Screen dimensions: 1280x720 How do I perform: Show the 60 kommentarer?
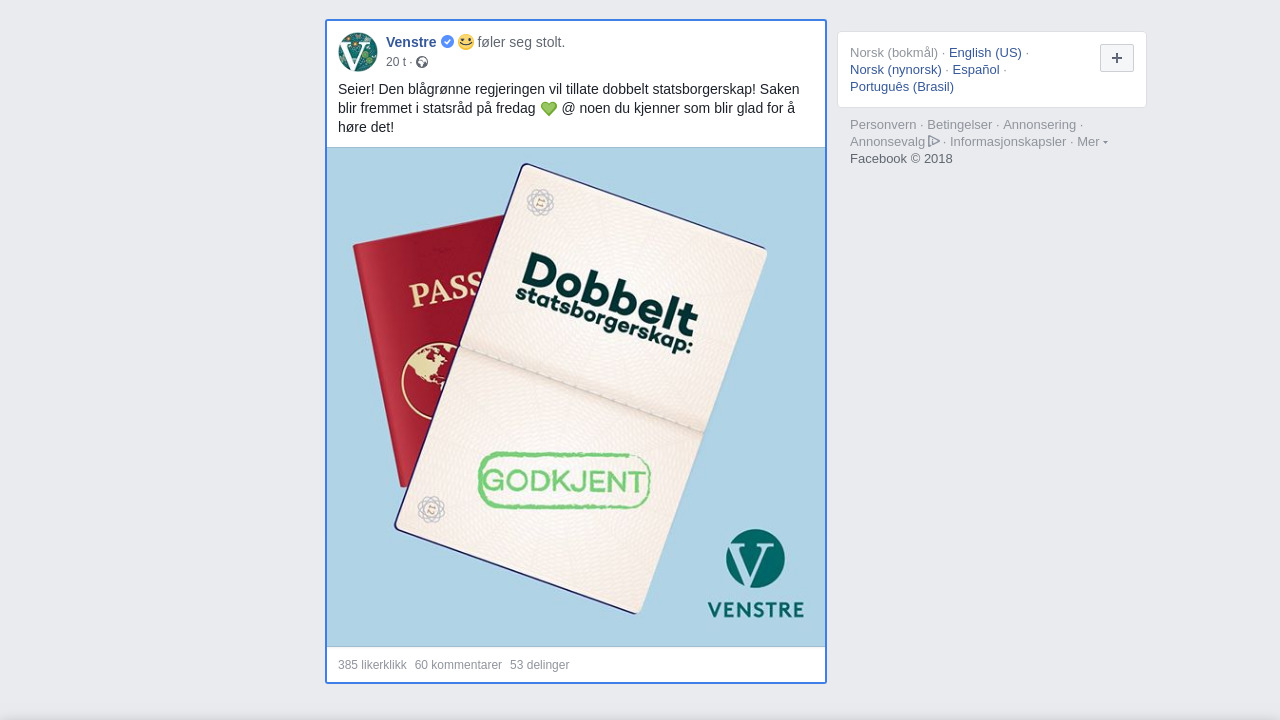tap(458, 665)
